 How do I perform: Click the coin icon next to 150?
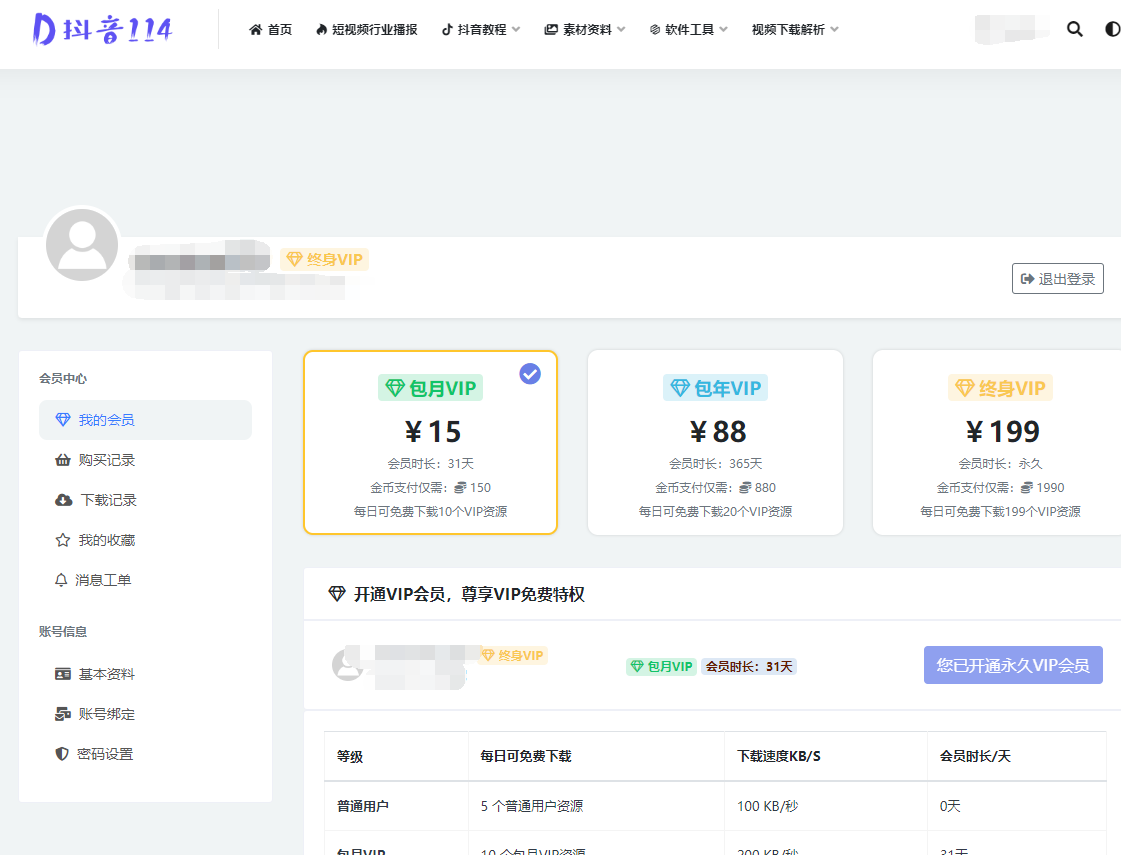460,488
